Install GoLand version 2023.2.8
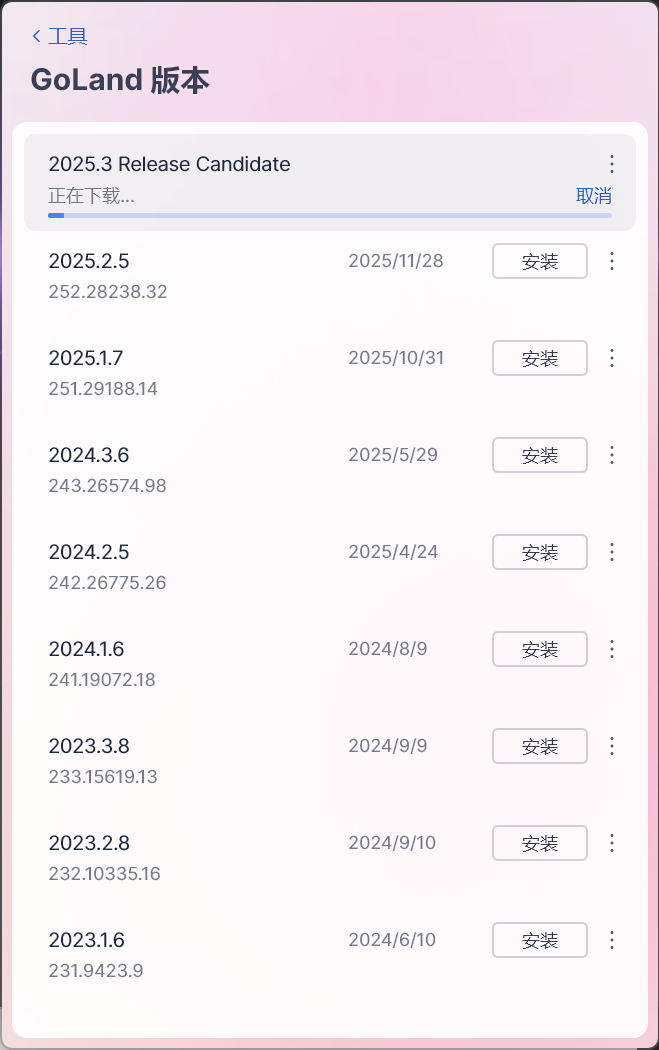 click(539, 844)
